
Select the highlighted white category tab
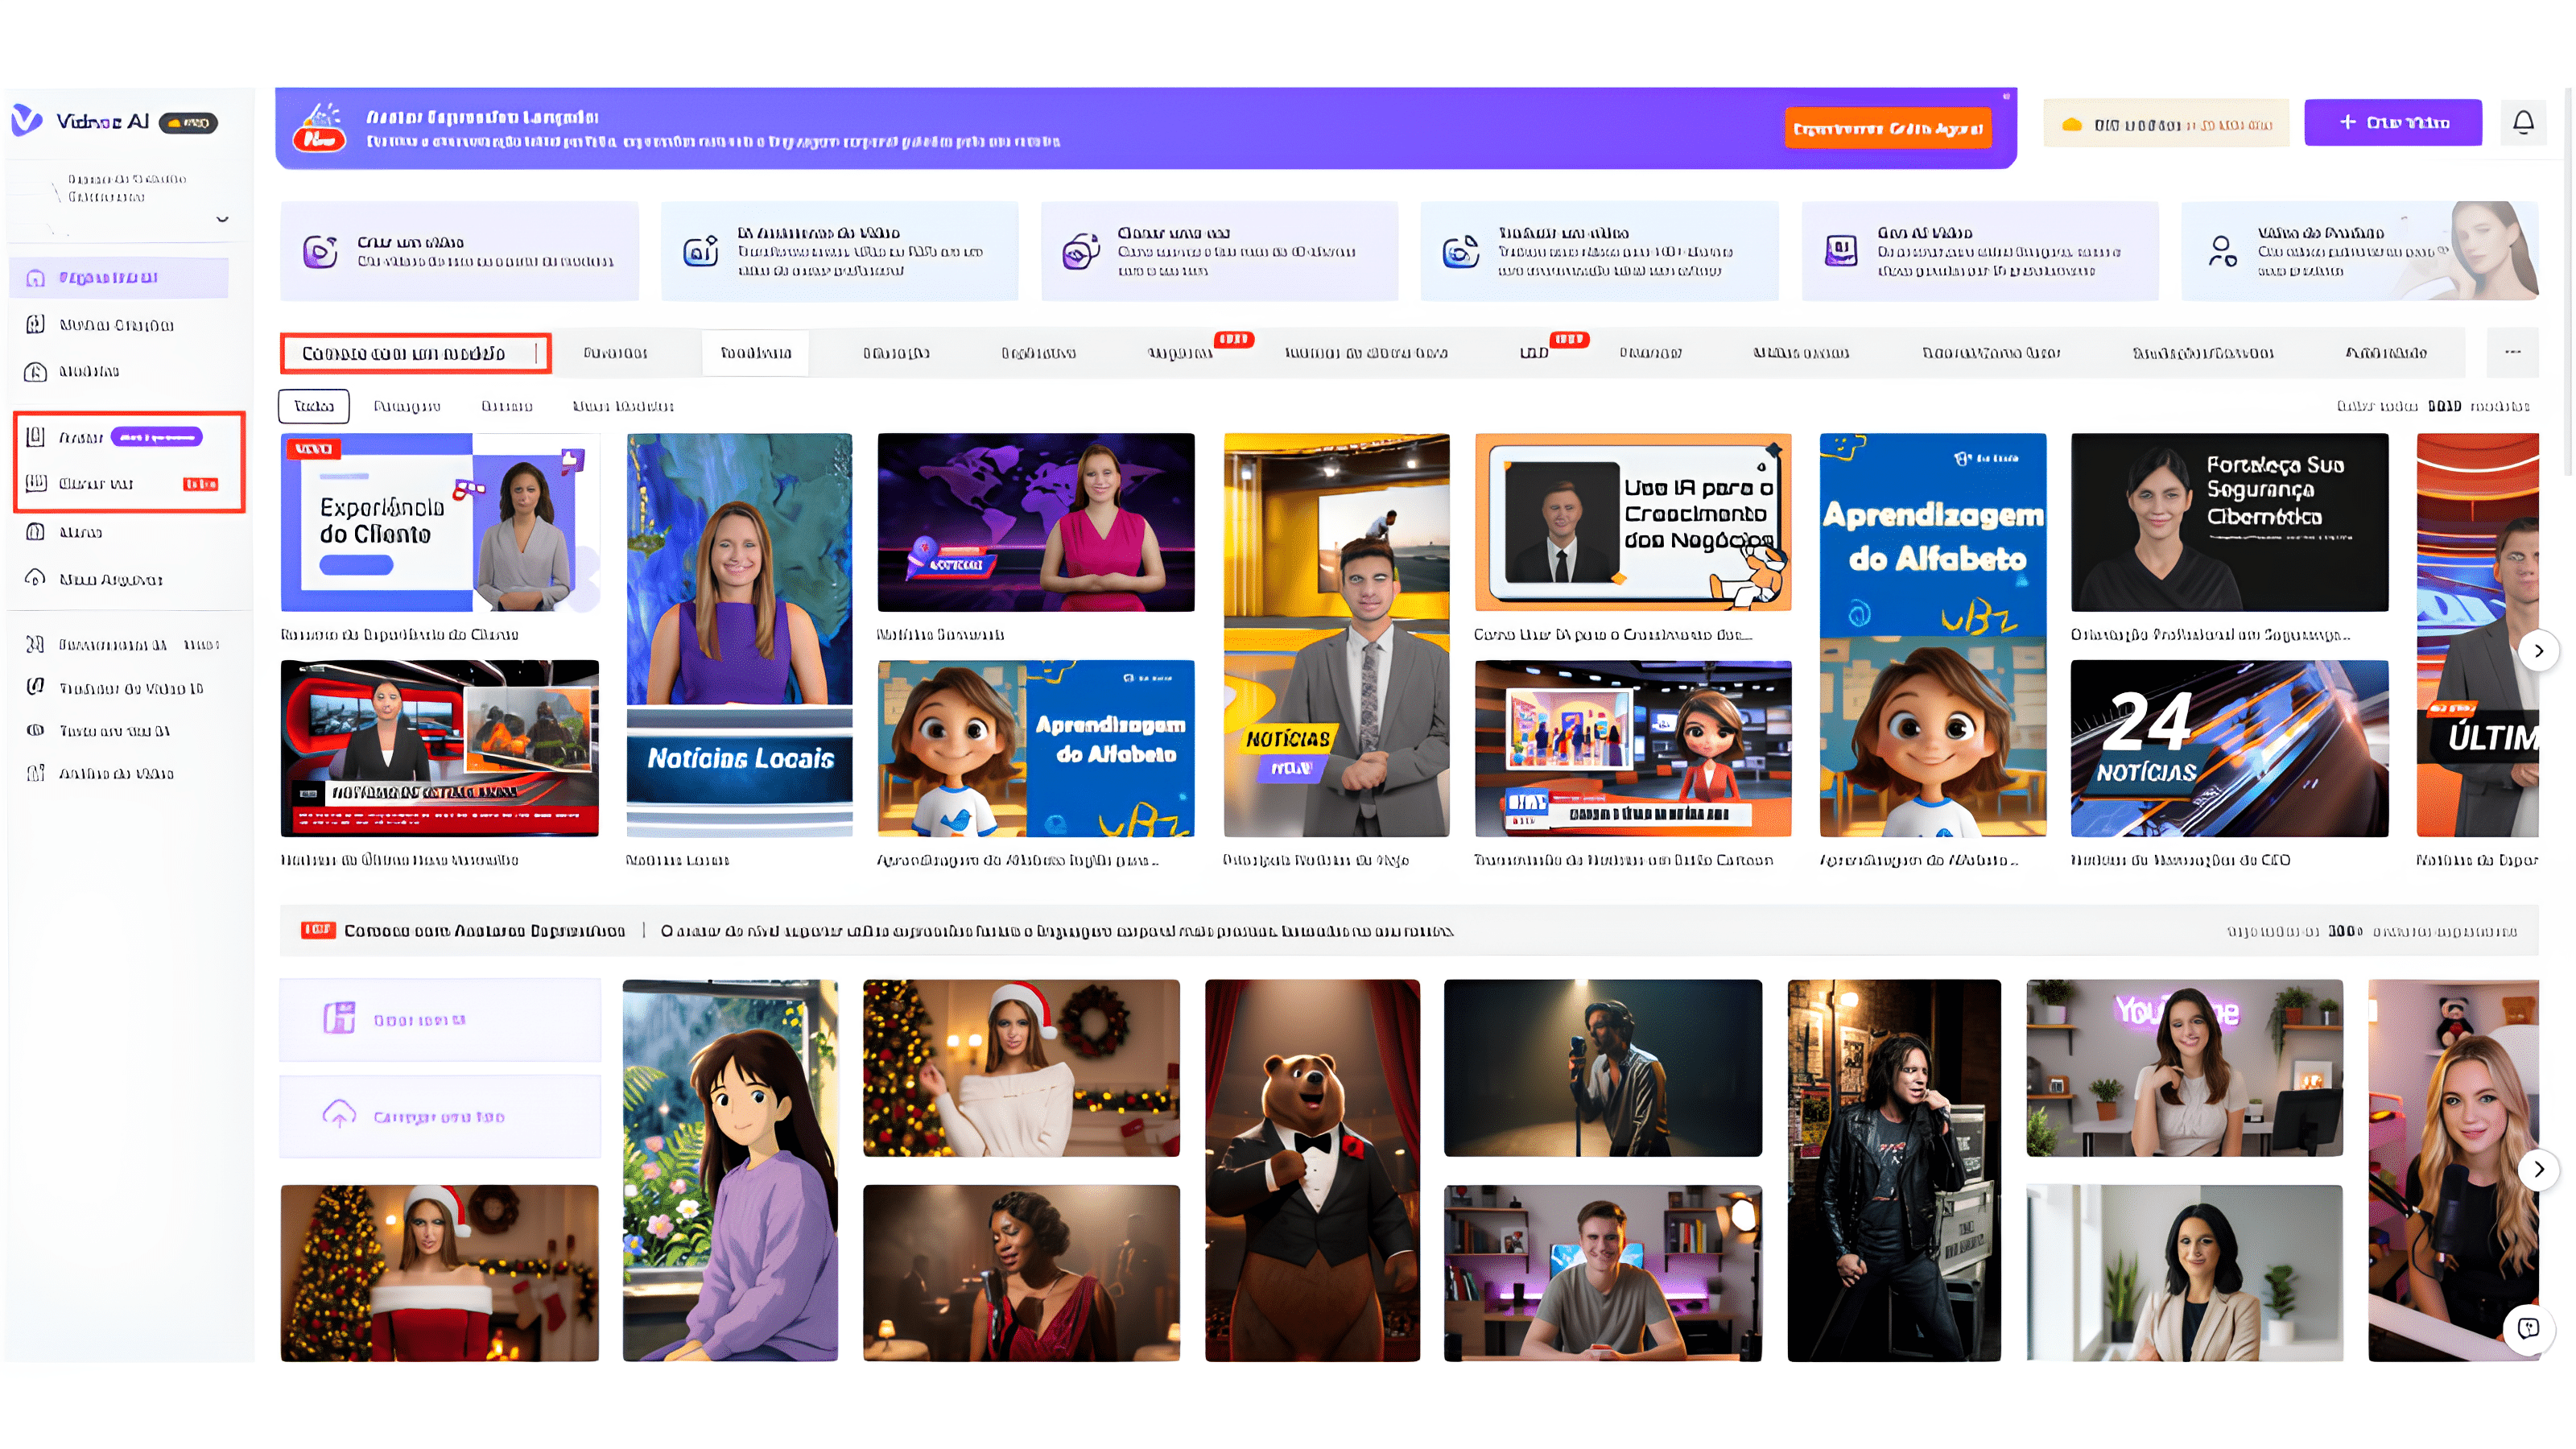coord(755,353)
